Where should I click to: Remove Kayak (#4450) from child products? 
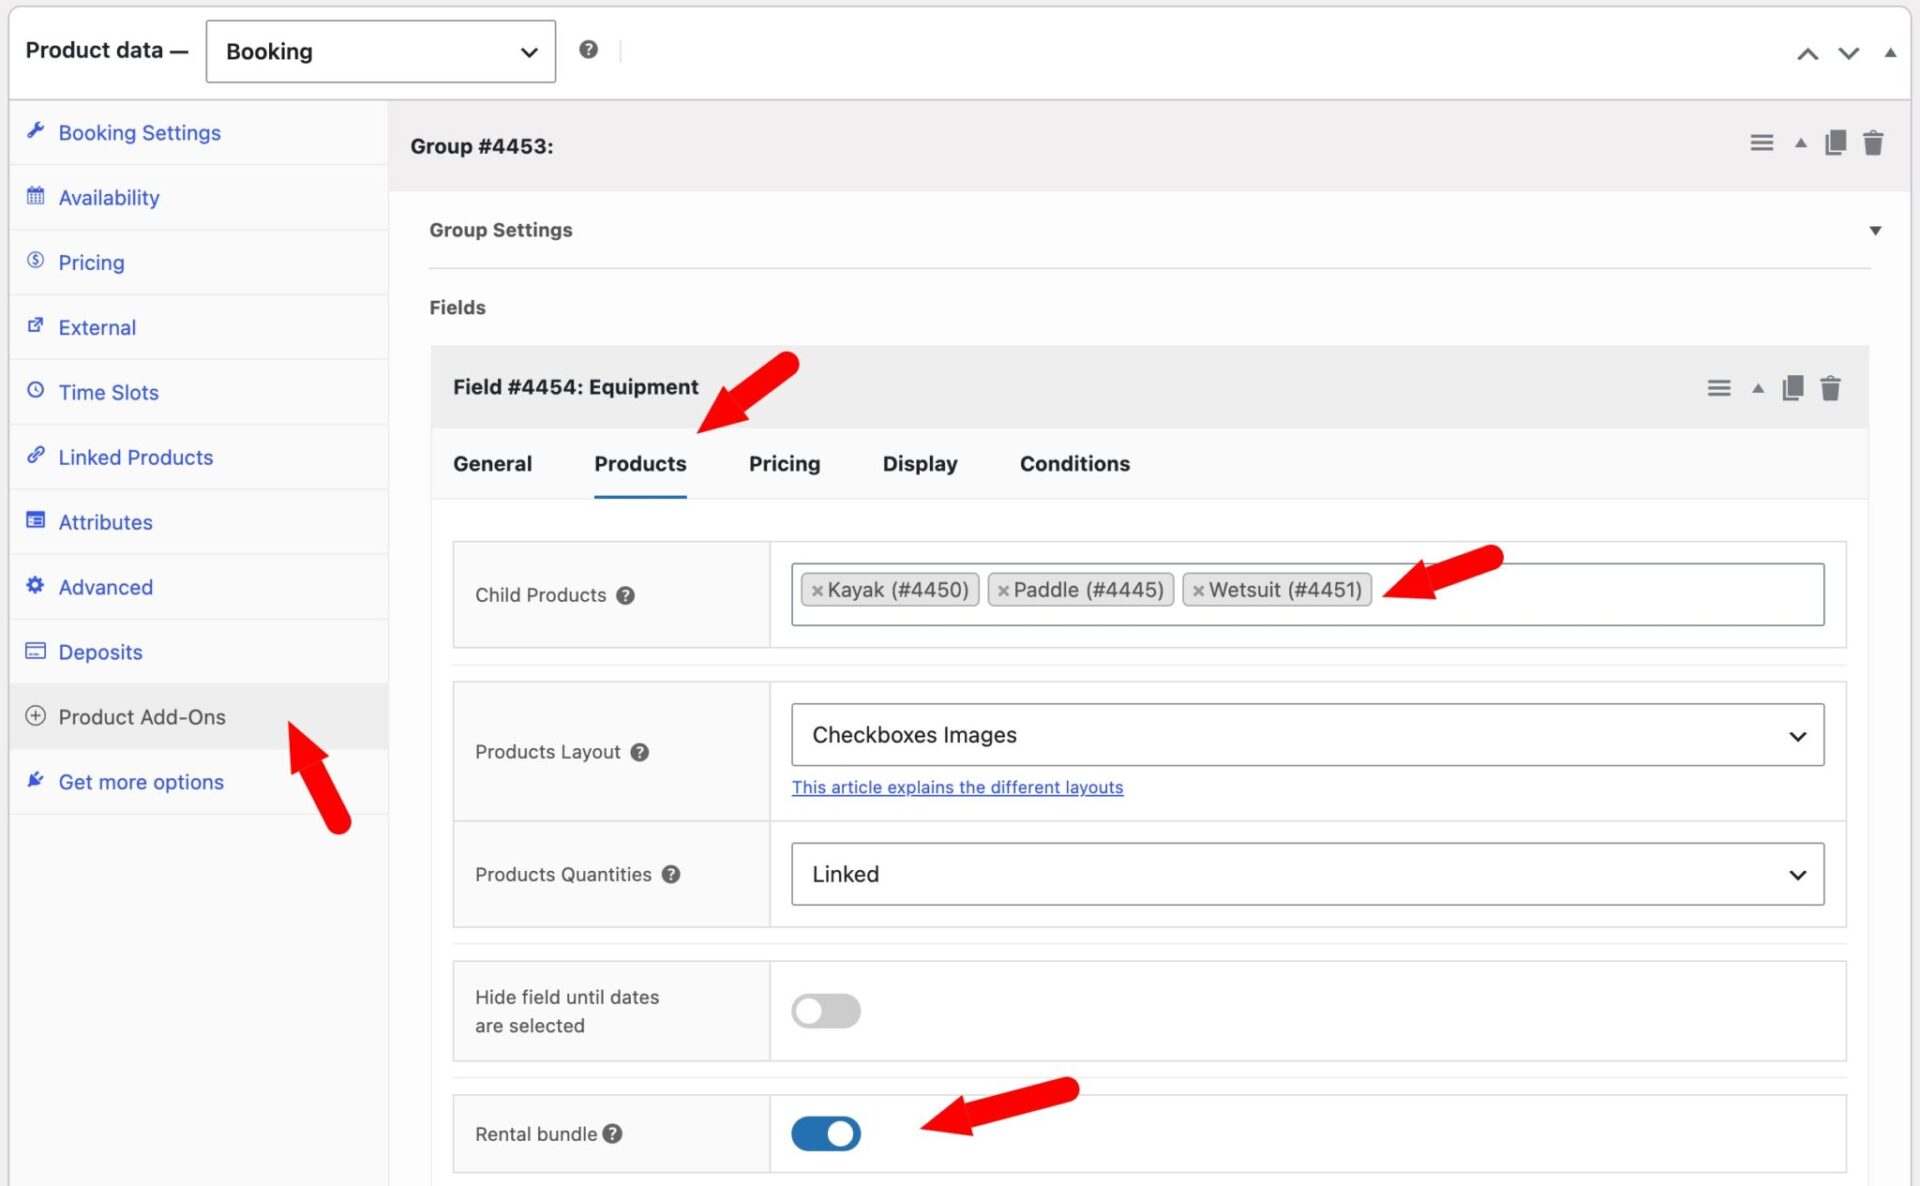click(817, 591)
